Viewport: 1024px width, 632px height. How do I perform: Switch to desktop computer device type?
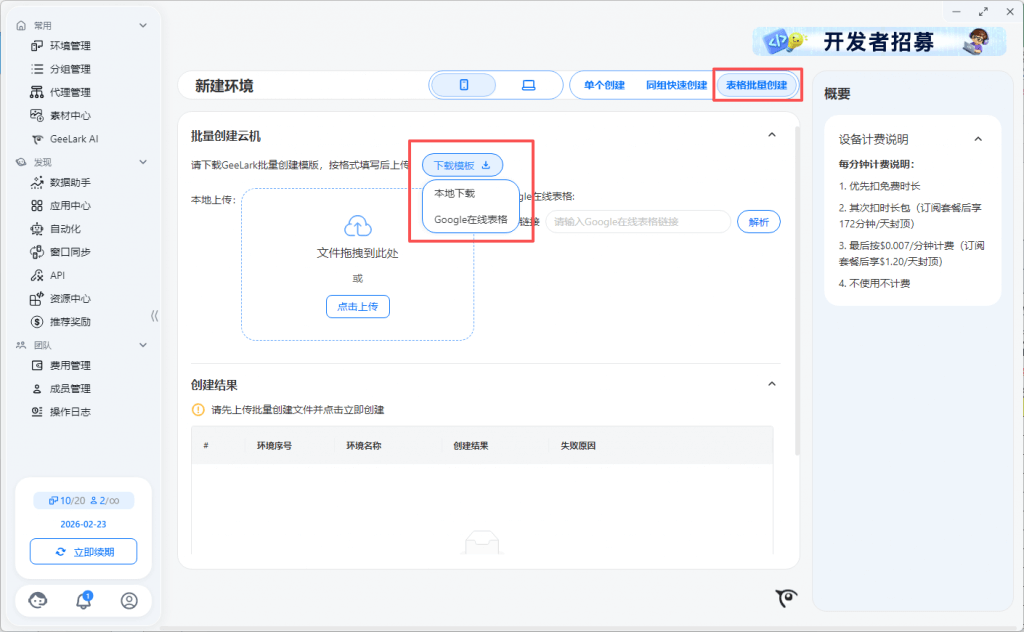(528, 86)
